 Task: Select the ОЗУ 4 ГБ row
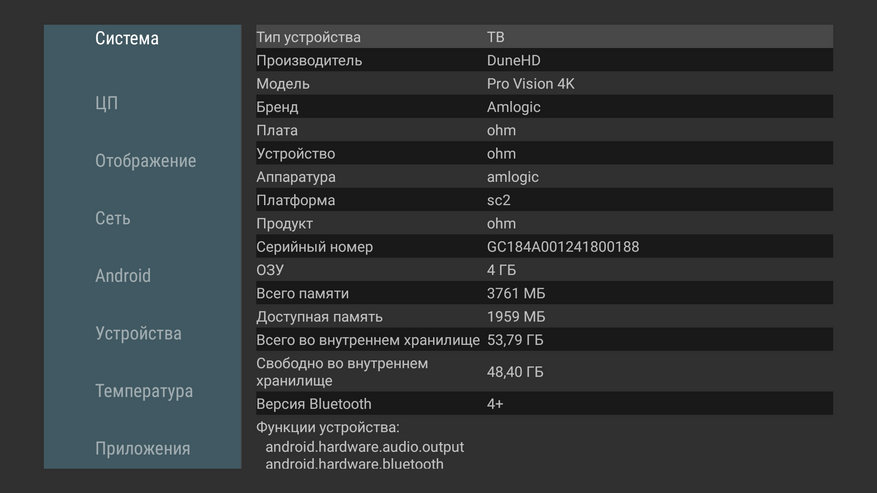pyautogui.click(x=544, y=270)
